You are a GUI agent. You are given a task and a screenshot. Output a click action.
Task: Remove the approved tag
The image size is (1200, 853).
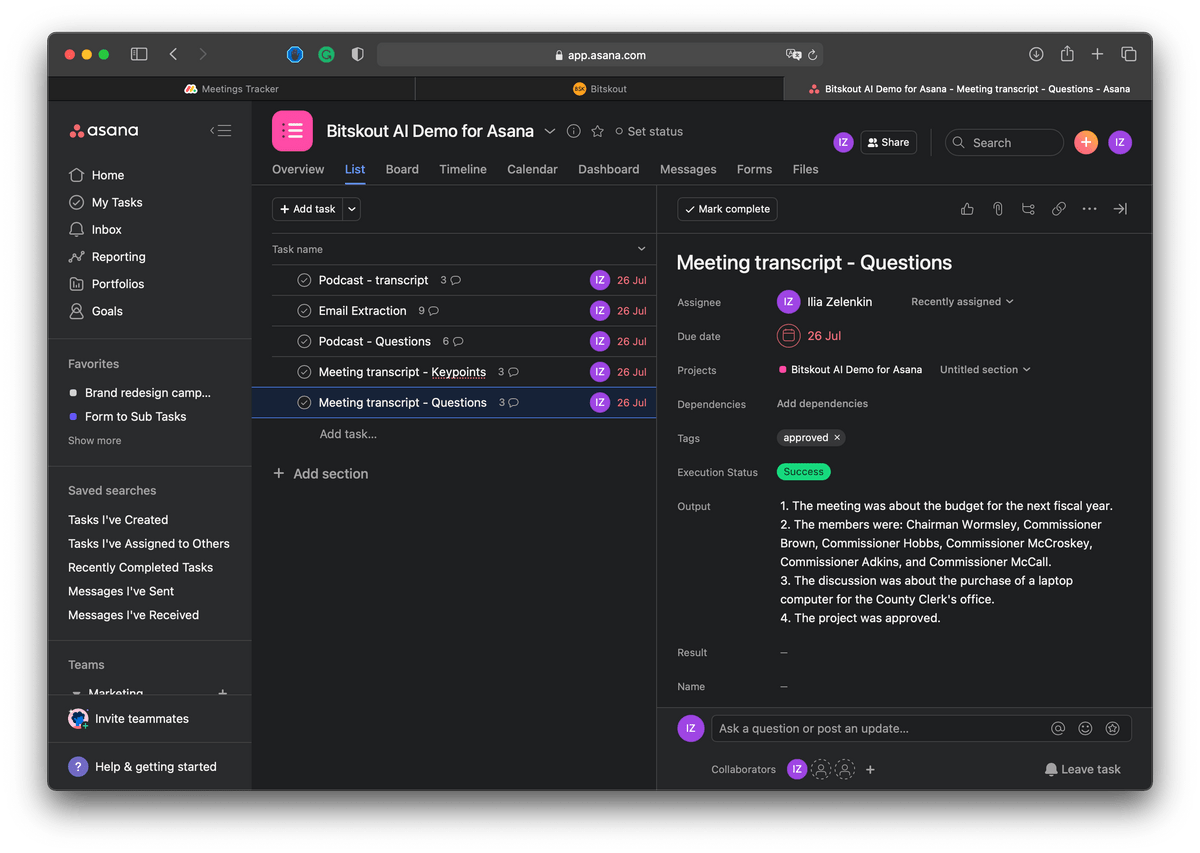pyautogui.click(x=838, y=438)
